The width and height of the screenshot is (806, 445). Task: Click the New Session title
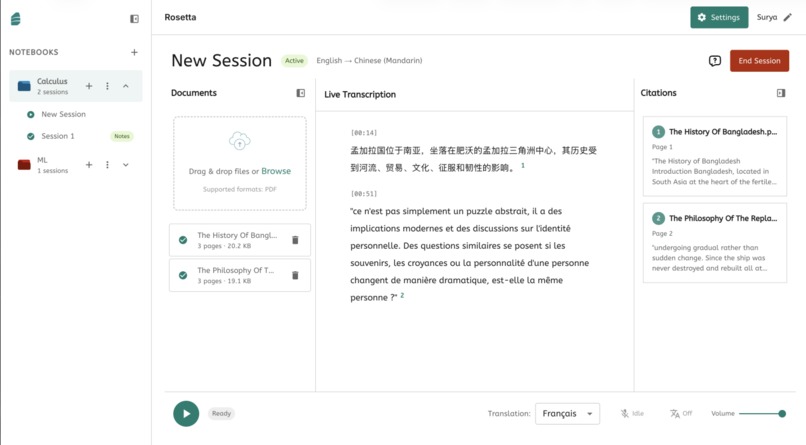click(222, 61)
